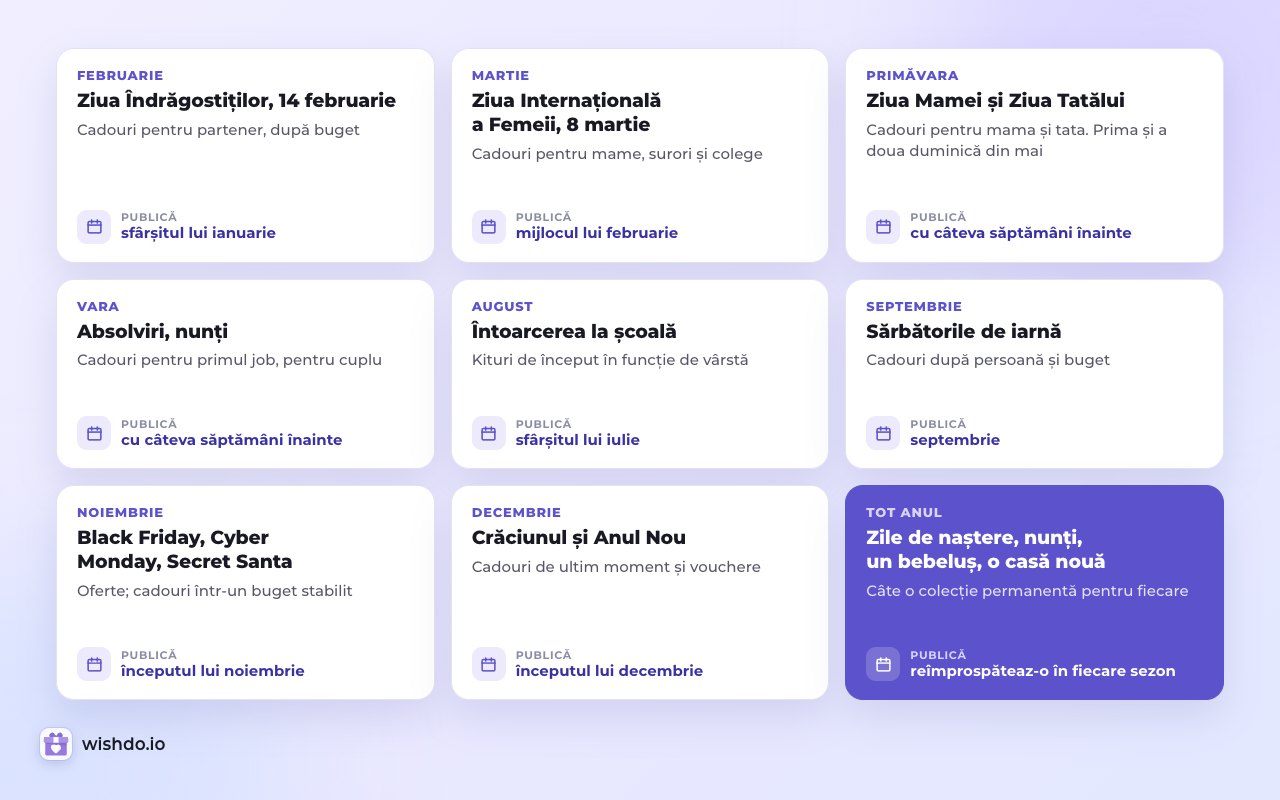Image resolution: width=1280 pixels, height=800 pixels.
Task: Click the calendar icon in the Februarie card
Action: [94, 226]
